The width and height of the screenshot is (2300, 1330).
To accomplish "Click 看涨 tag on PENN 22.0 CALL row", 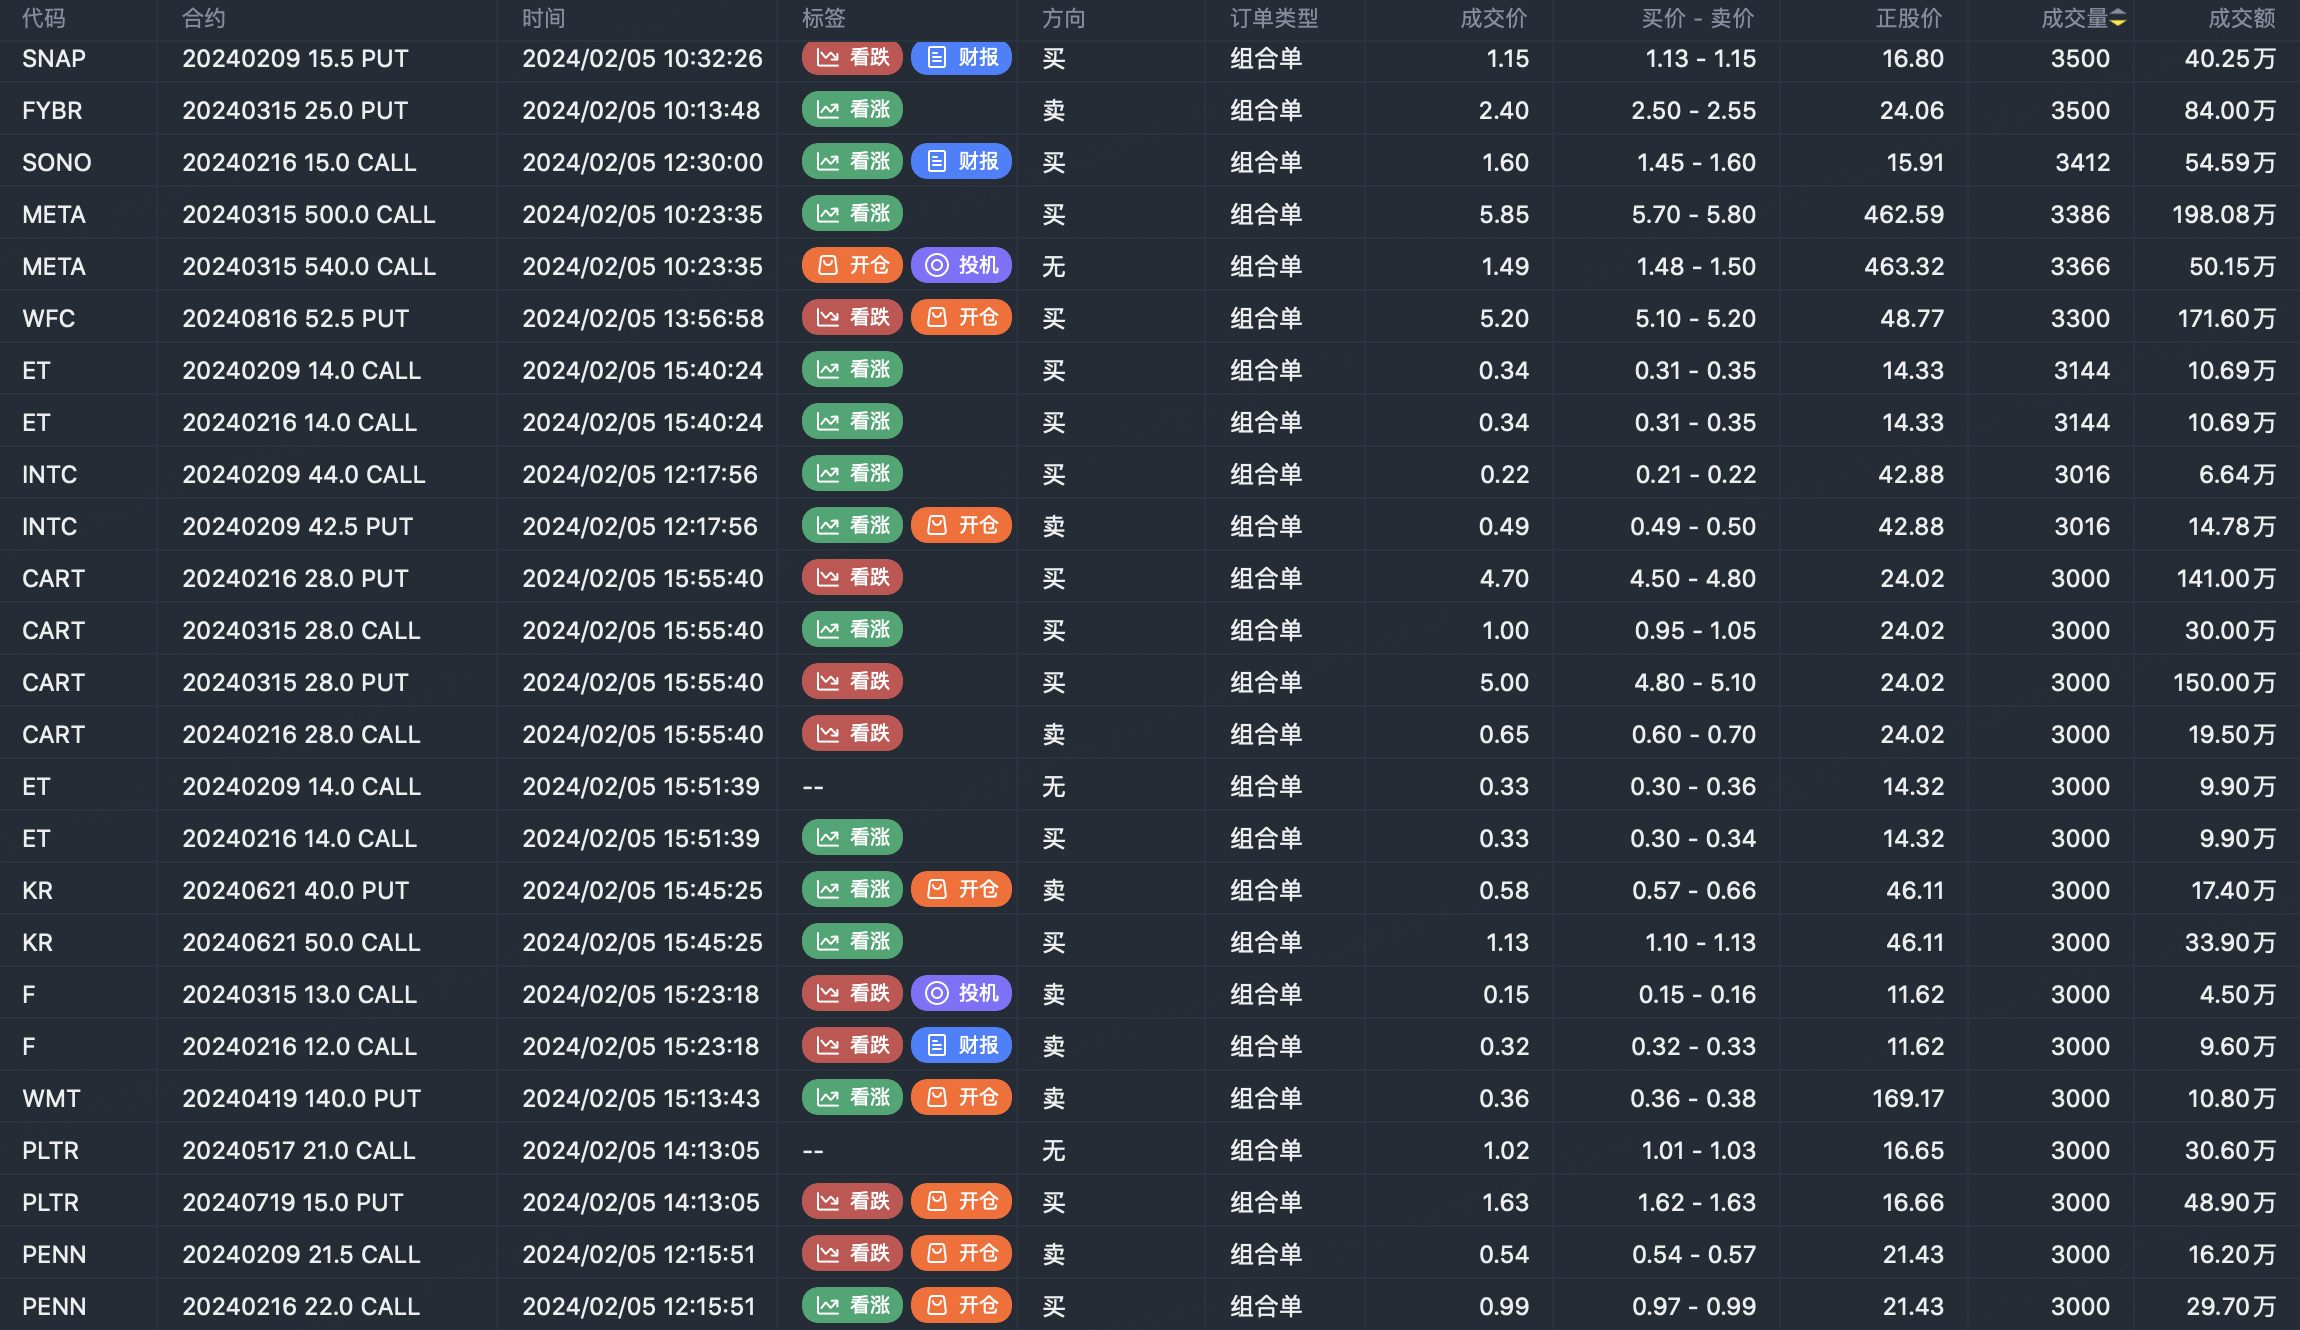I will pos(852,1306).
